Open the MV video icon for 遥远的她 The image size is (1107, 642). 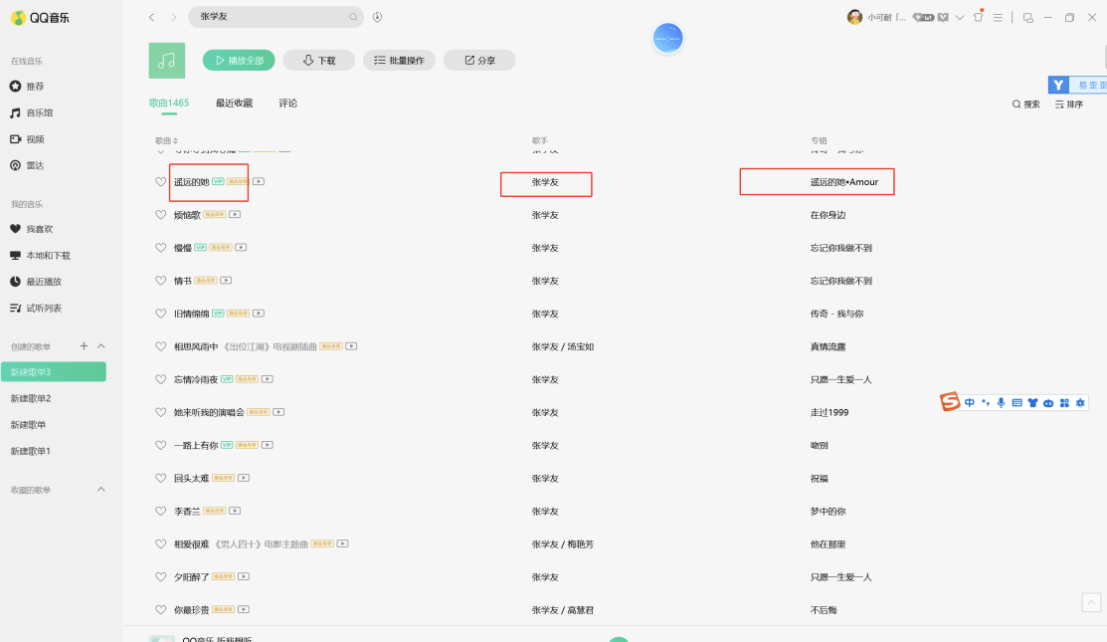click(258, 182)
